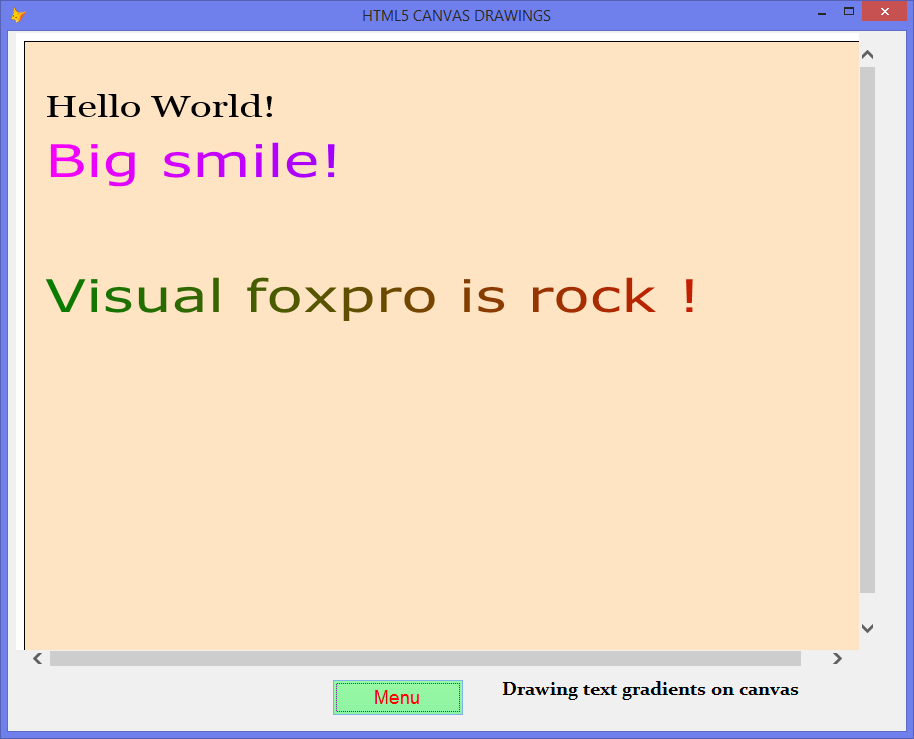Click the gradient Visual foxpro is rock text
This screenshot has height=739, width=914.
(370, 295)
